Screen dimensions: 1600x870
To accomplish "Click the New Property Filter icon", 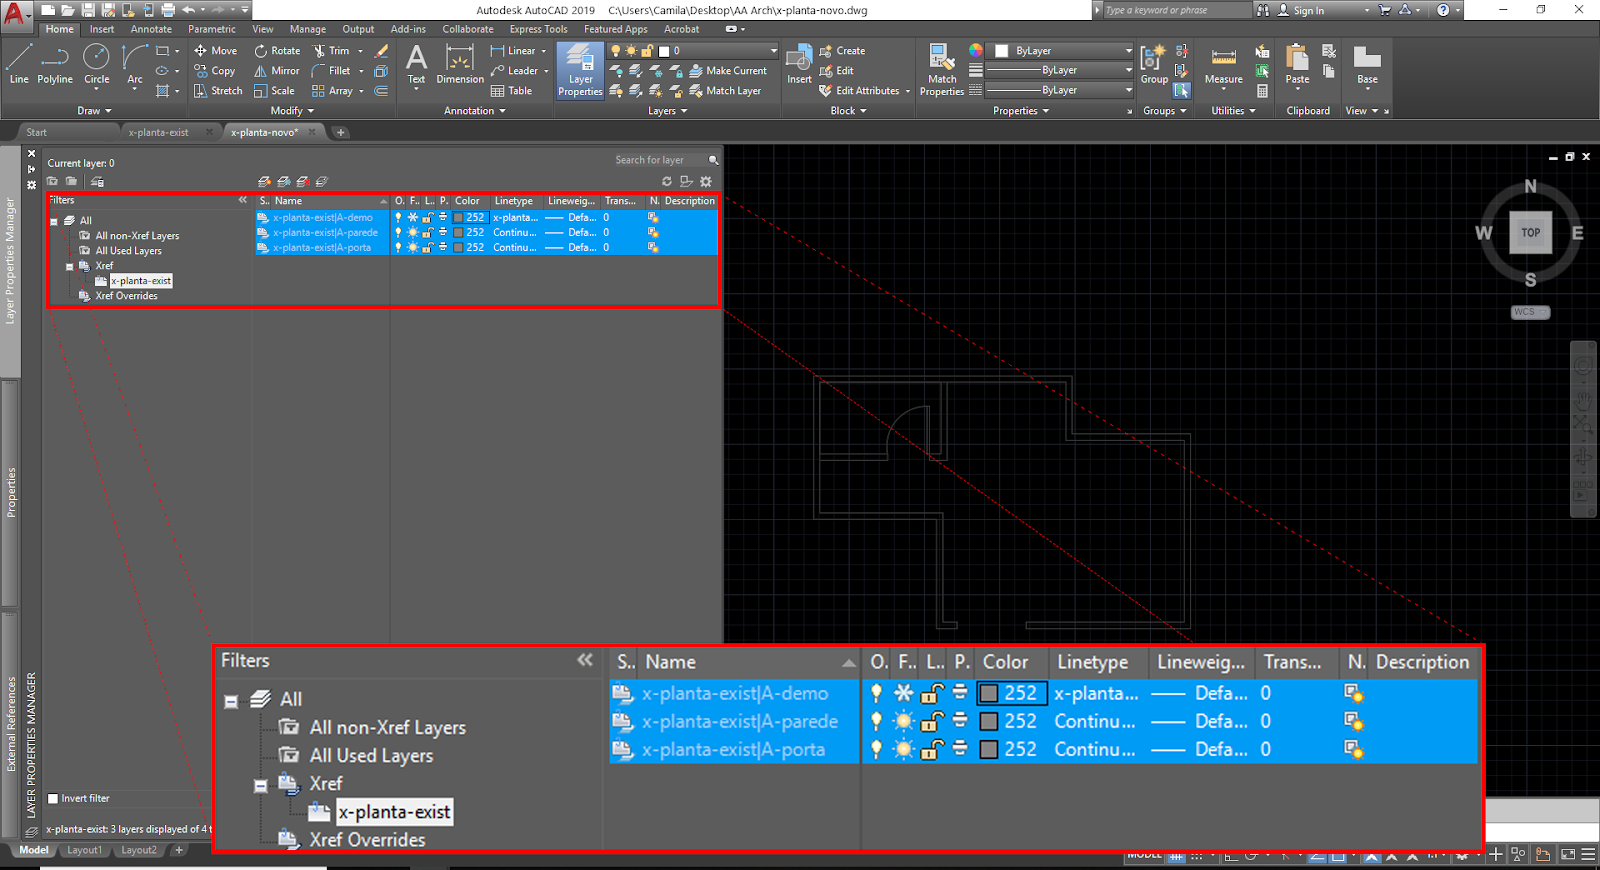I will point(52,182).
